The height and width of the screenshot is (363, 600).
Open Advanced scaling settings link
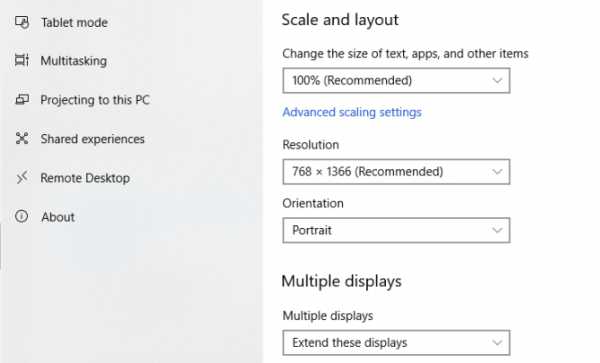pyautogui.click(x=352, y=112)
